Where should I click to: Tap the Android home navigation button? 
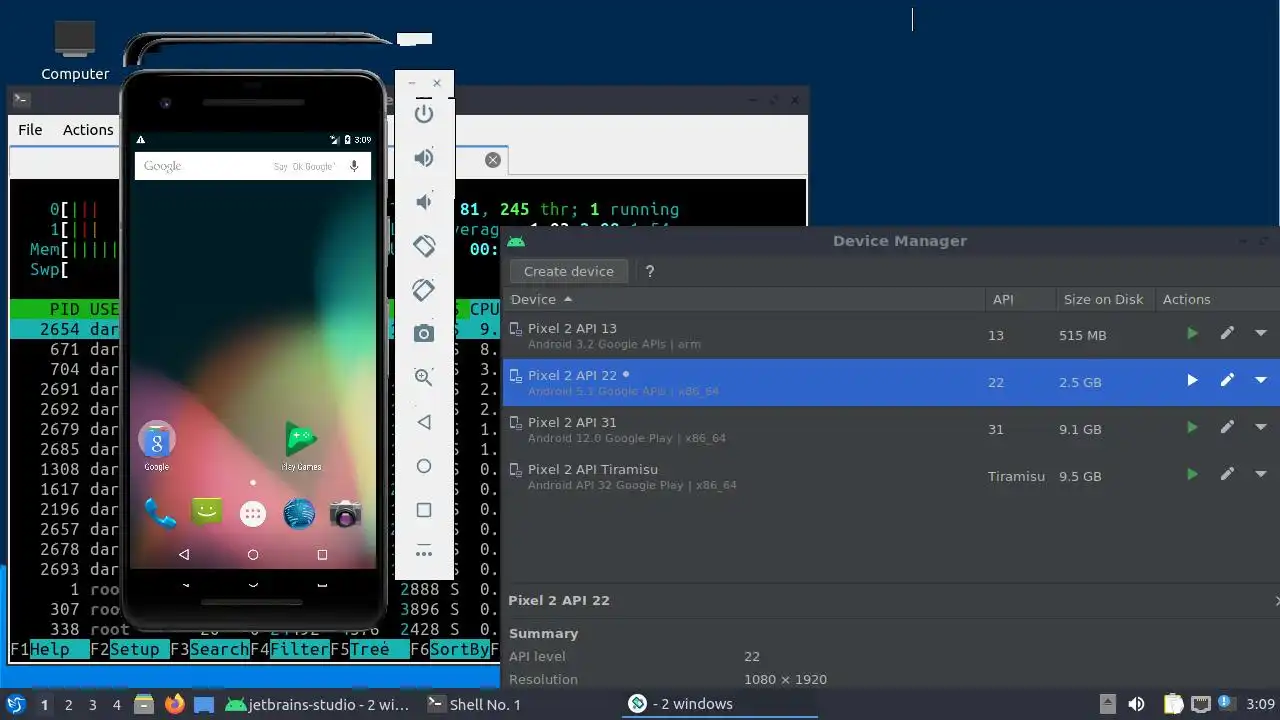click(253, 554)
